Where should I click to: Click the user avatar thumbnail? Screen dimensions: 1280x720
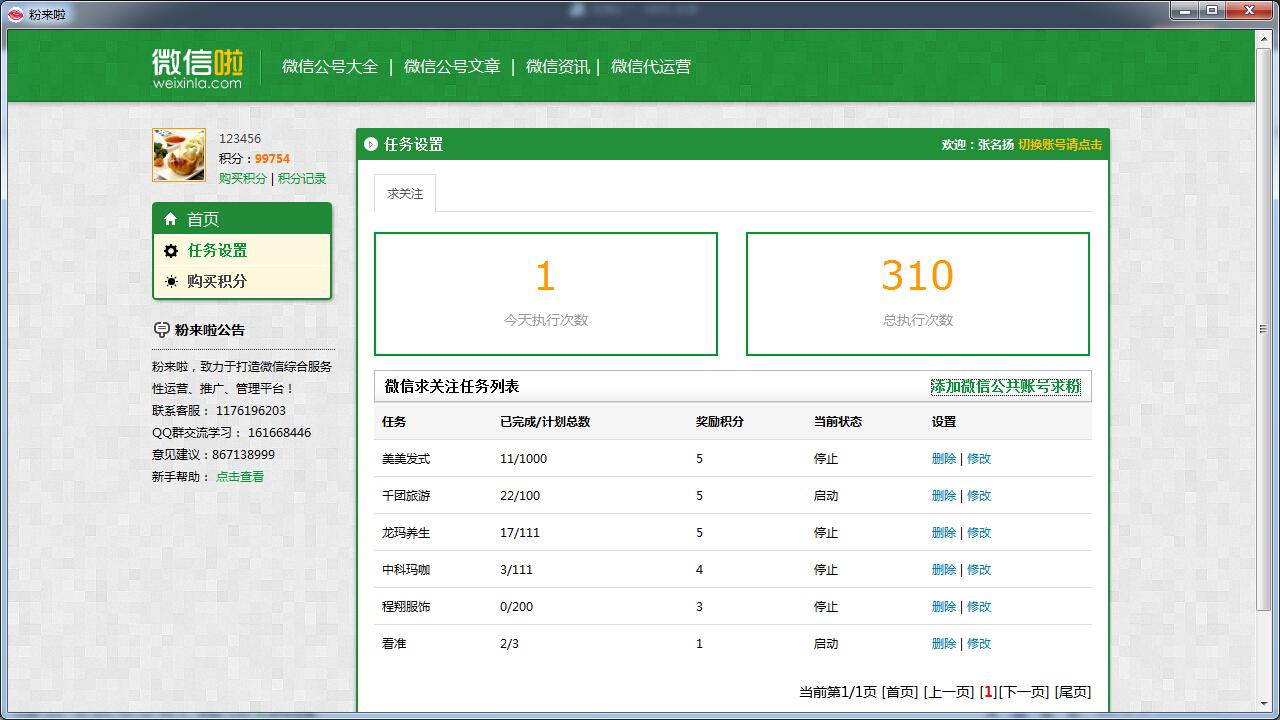click(178, 155)
